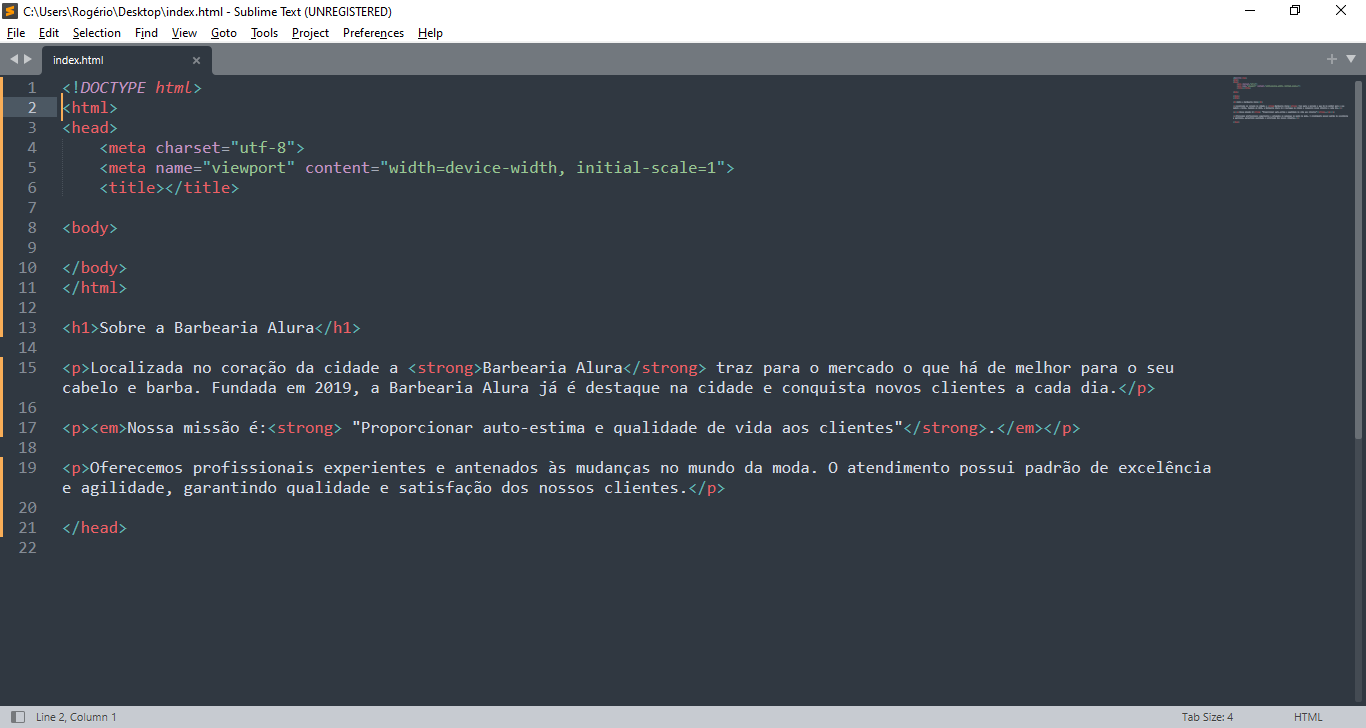Click the closing html tag on line 11
The image size is (1366, 728).
(x=95, y=288)
